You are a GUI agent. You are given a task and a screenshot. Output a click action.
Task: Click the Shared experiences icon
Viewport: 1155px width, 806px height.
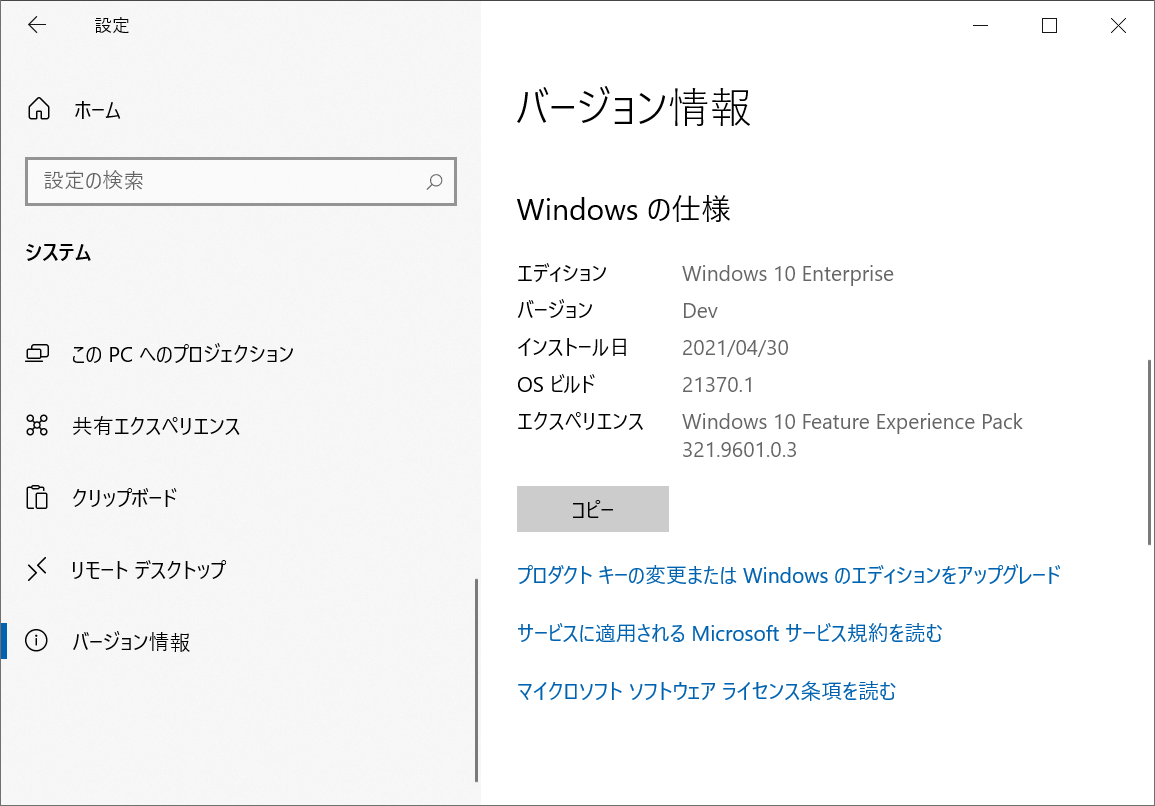click(x=38, y=426)
